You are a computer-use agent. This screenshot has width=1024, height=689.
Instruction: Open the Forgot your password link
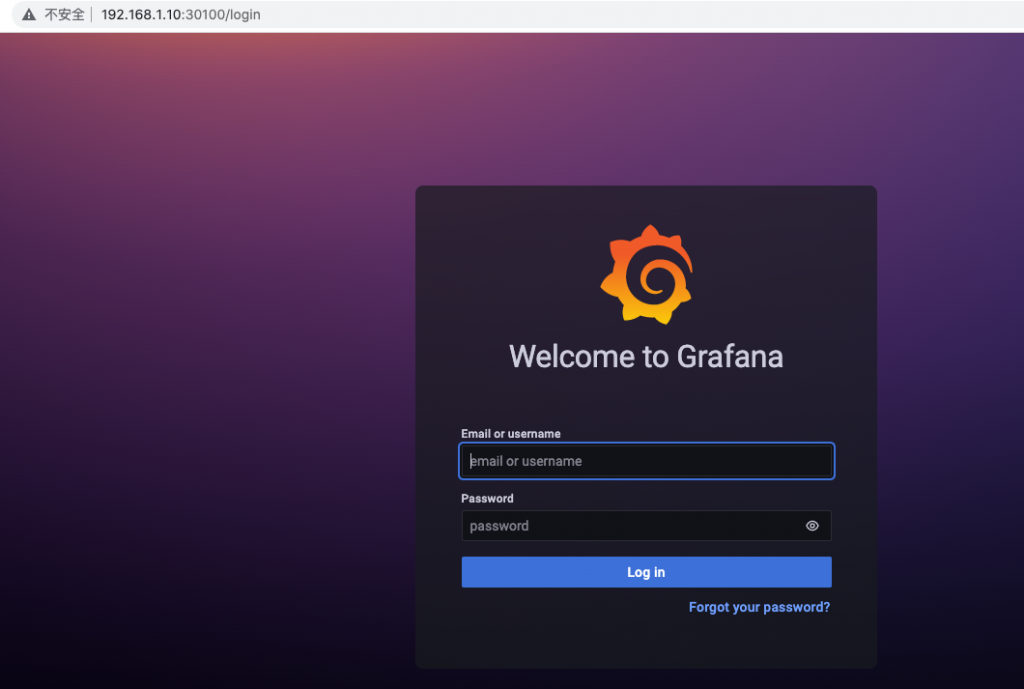[x=760, y=607]
